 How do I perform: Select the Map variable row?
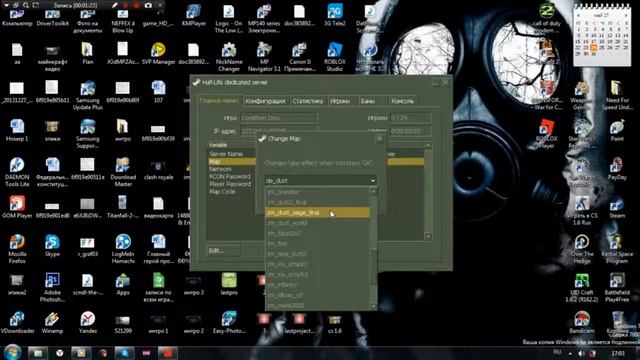pos(231,162)
